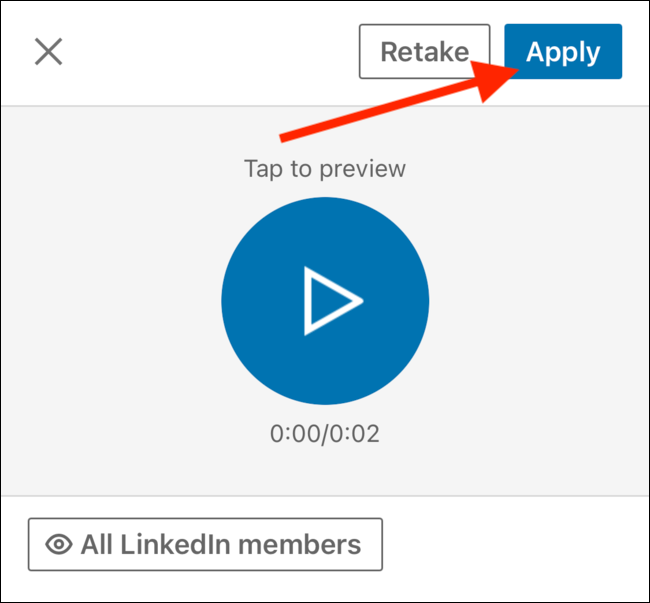Click the eye icon for visibility

coord(60,545)
